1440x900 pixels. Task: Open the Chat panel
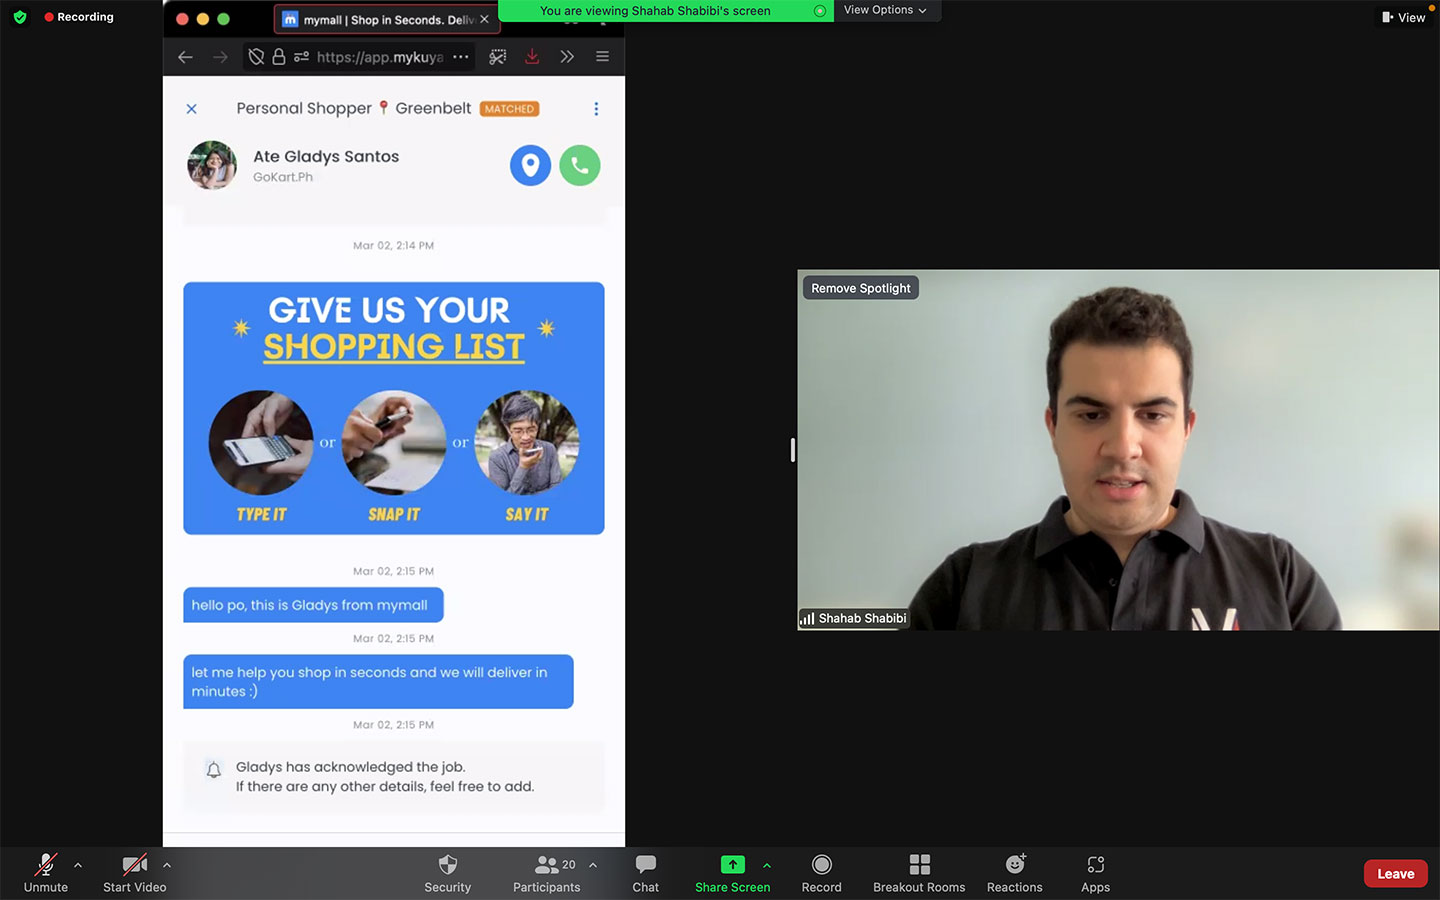[x=645, y=873]
